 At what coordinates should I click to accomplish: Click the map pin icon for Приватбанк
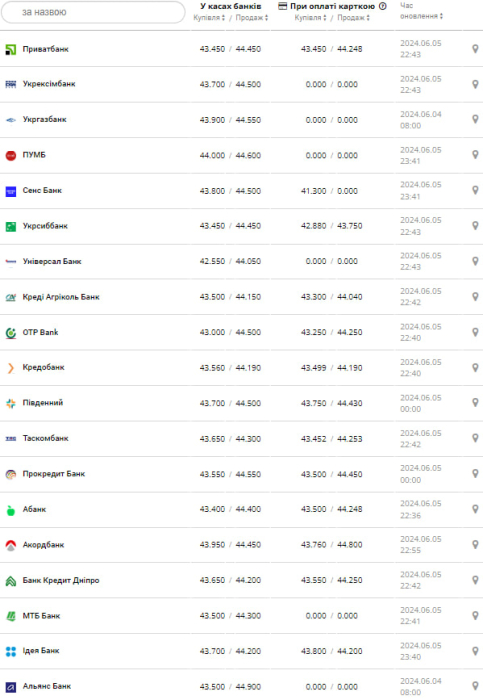tap(475, 49)
